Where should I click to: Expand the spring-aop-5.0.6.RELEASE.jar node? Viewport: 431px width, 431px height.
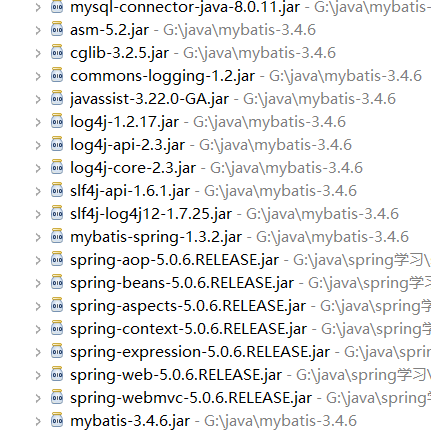(x=38, y=260)
